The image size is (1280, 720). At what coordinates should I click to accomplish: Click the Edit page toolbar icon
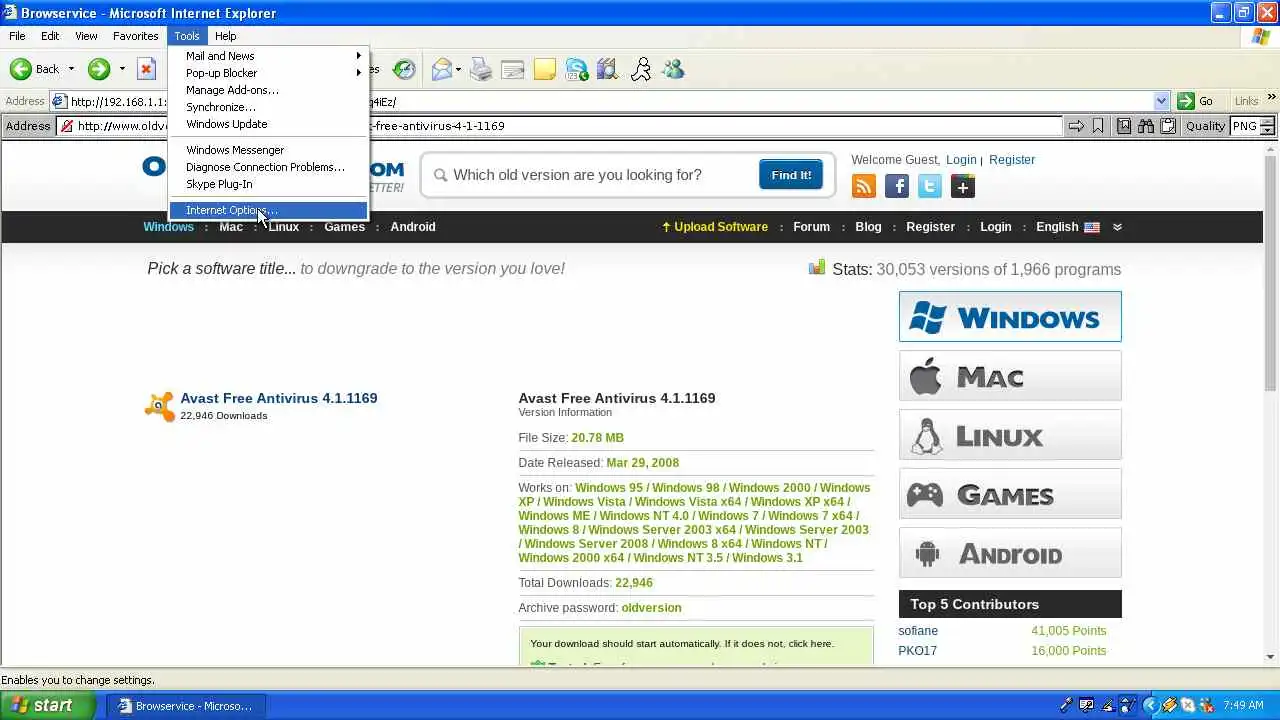pos(513,69)
